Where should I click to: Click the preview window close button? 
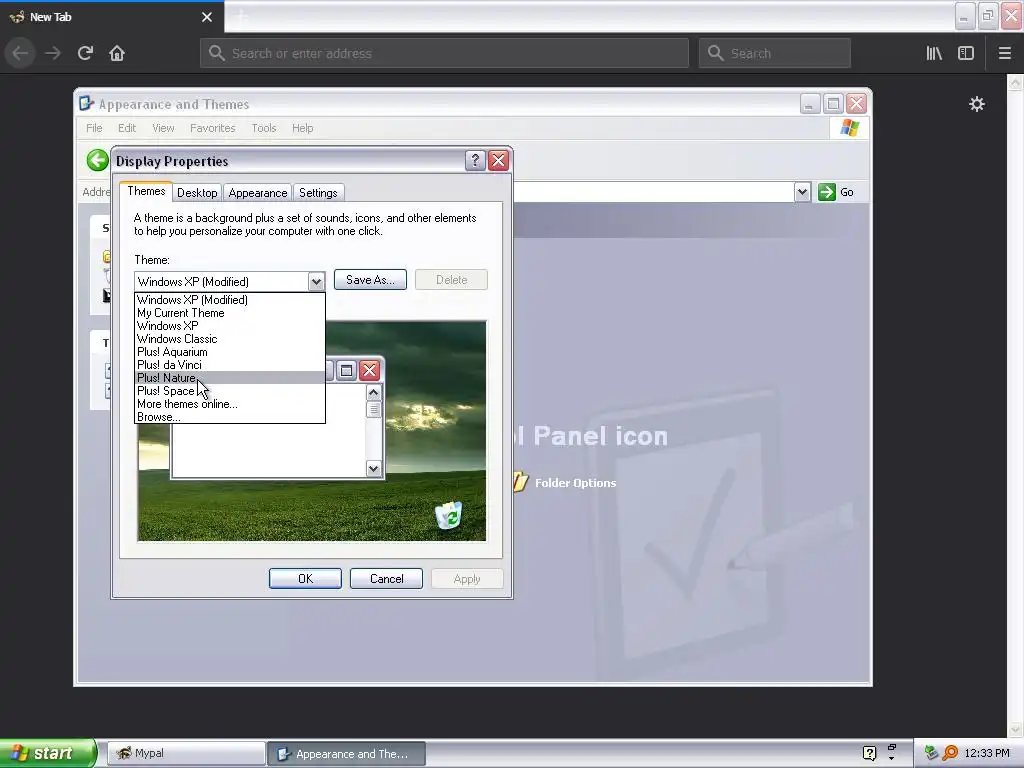[x=370, y=370]
